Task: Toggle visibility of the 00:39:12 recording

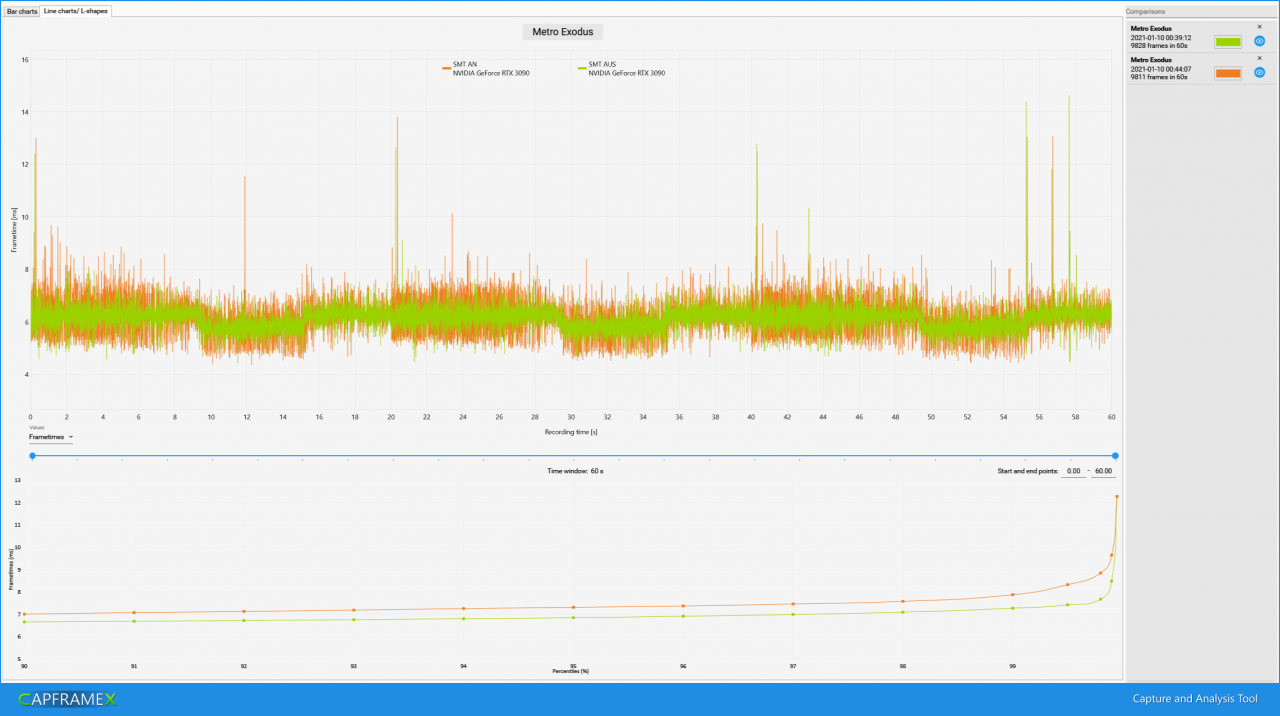Action: [1260, 41]
